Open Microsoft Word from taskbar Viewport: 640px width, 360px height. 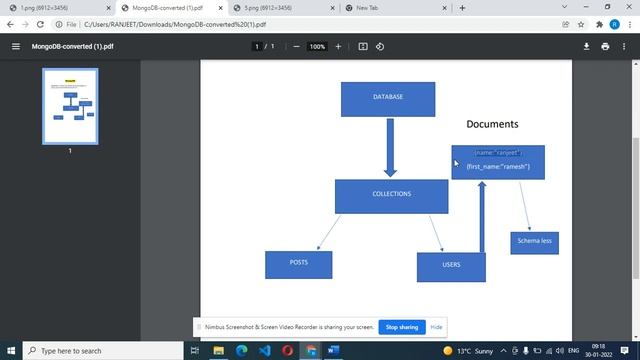pyautogui.click(x=333, y=351)
